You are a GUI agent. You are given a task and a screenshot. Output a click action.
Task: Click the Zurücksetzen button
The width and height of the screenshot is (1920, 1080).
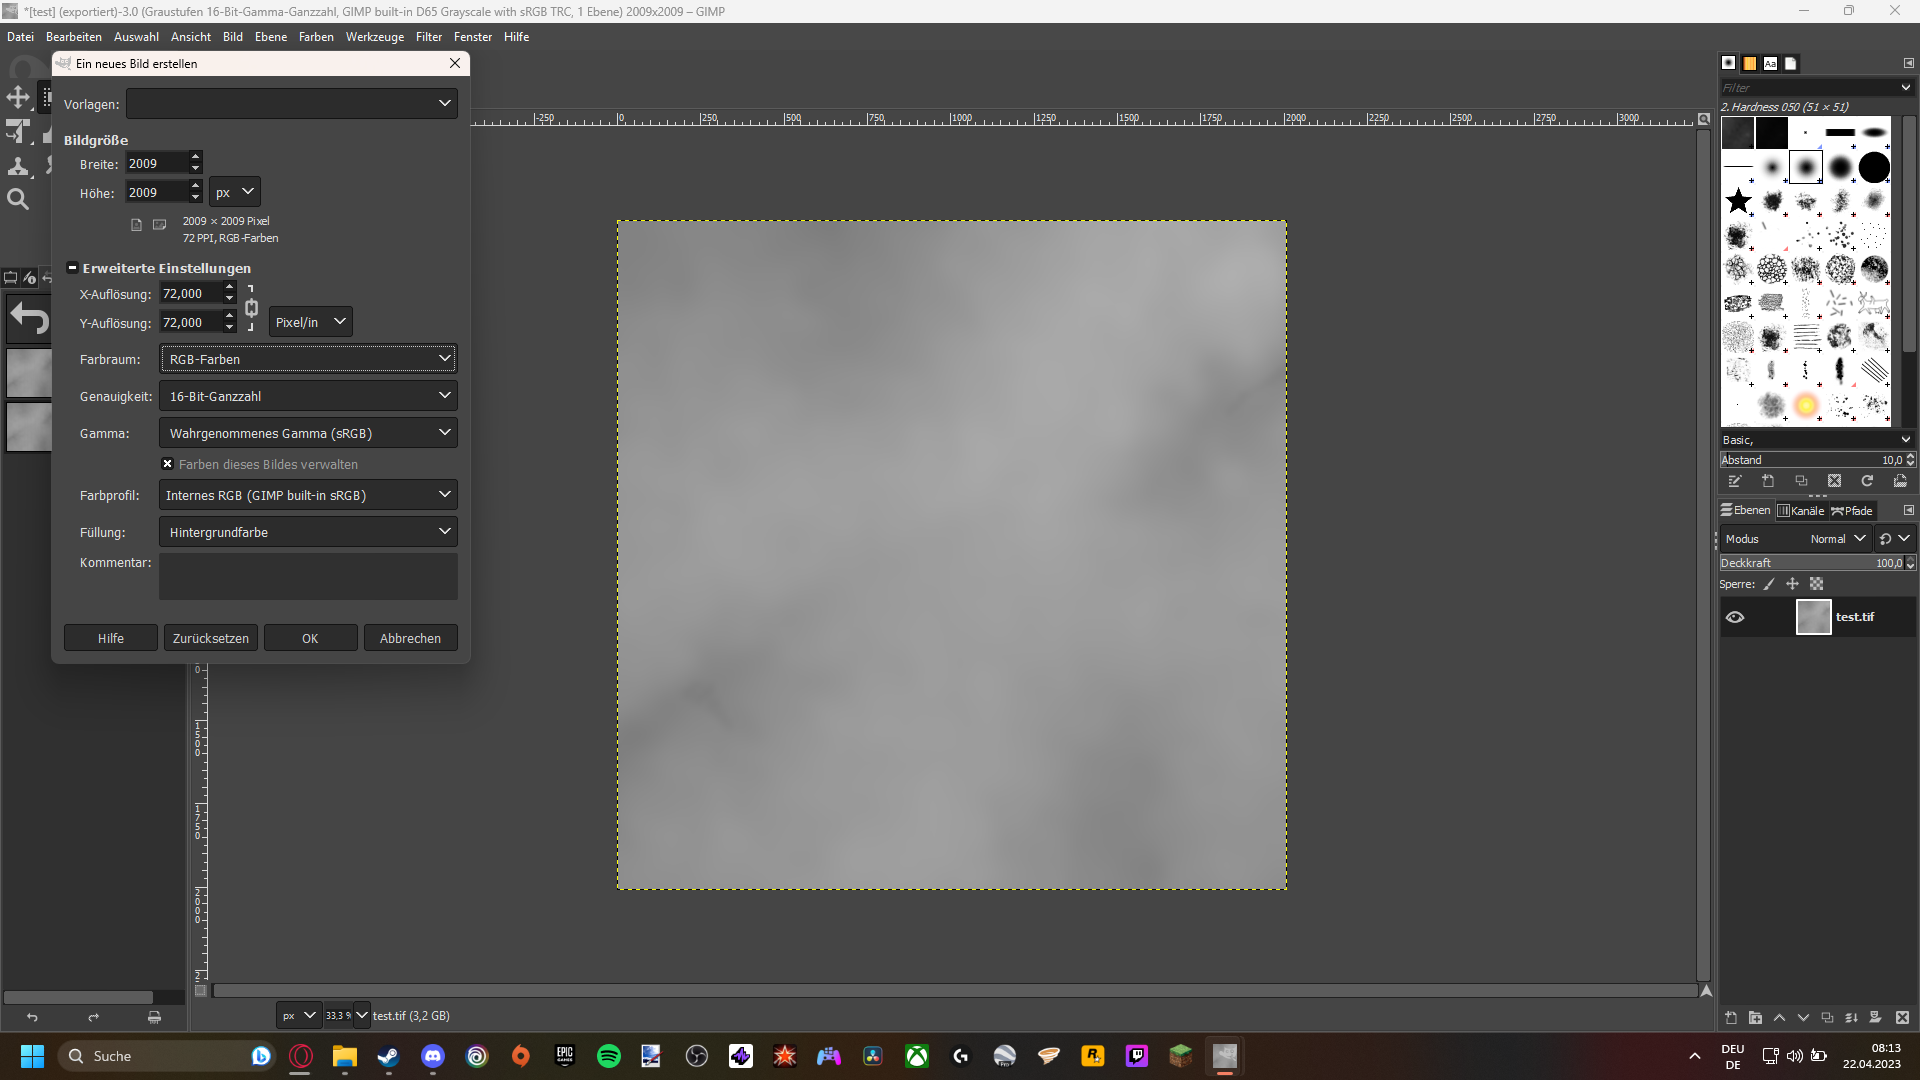[210, 638]
